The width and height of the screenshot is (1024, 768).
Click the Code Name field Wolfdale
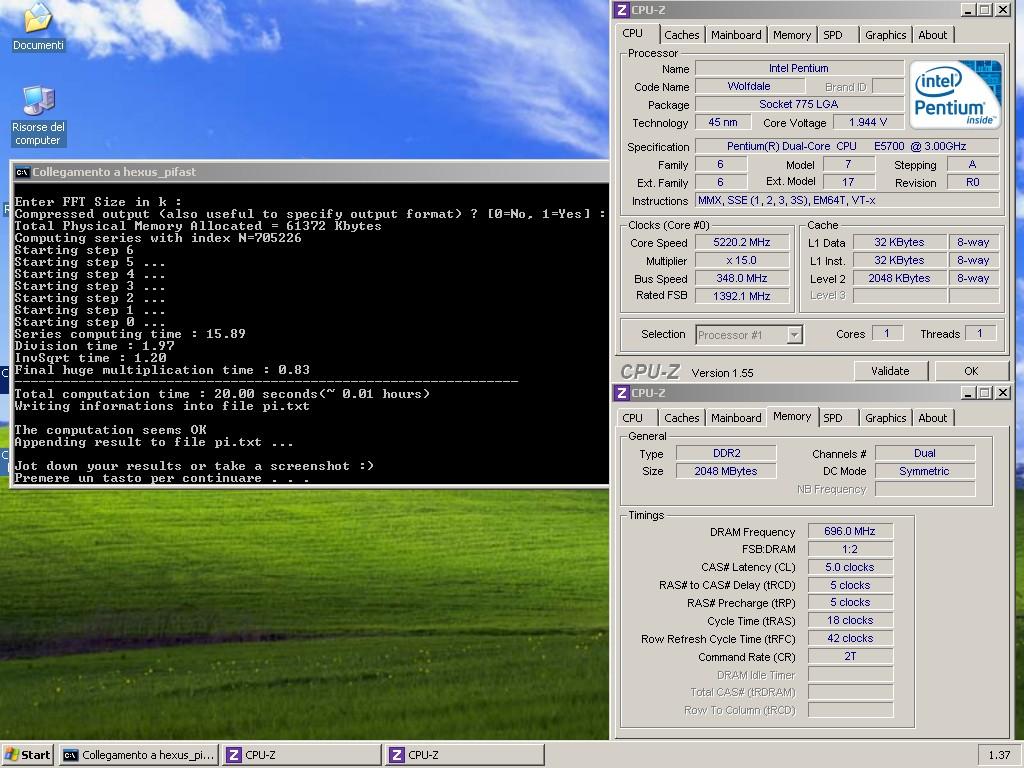coord(749,86)
